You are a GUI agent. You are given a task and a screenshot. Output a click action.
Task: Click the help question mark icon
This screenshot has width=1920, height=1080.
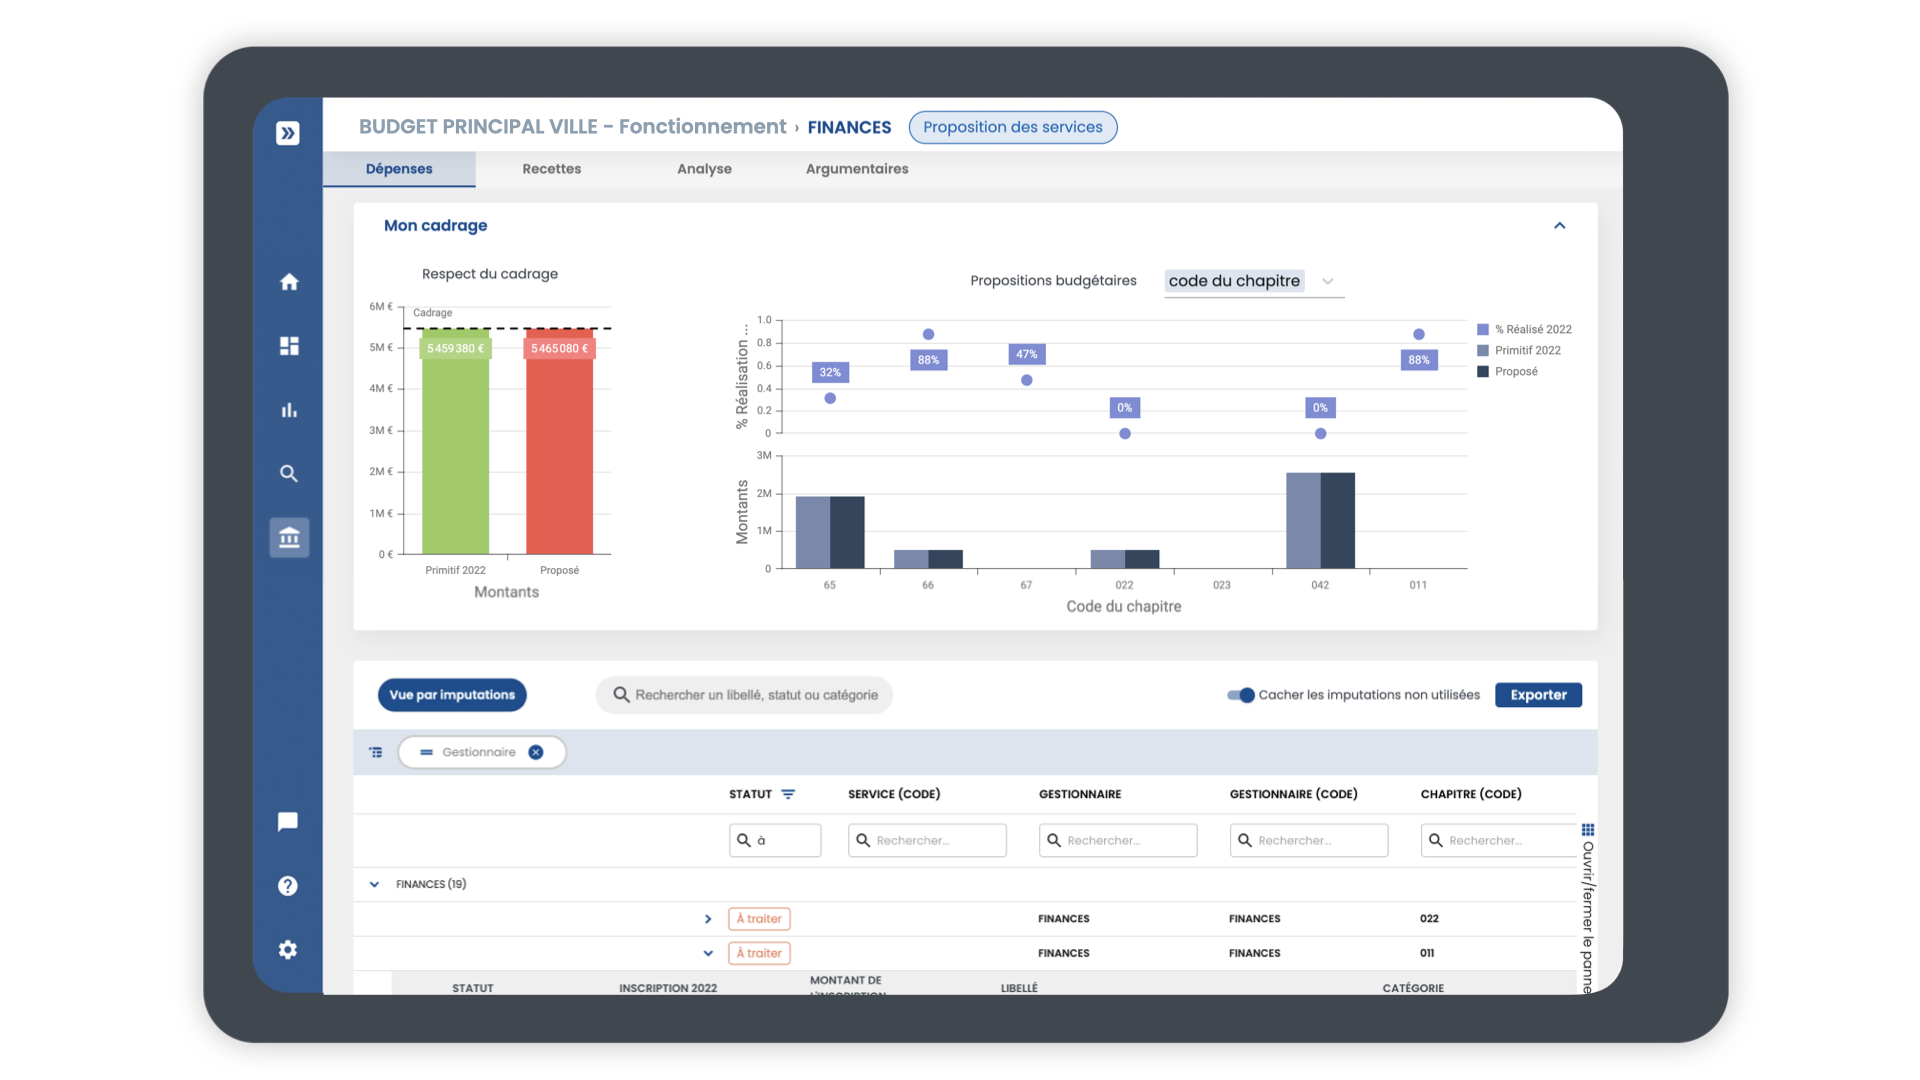tap(289, 885)
